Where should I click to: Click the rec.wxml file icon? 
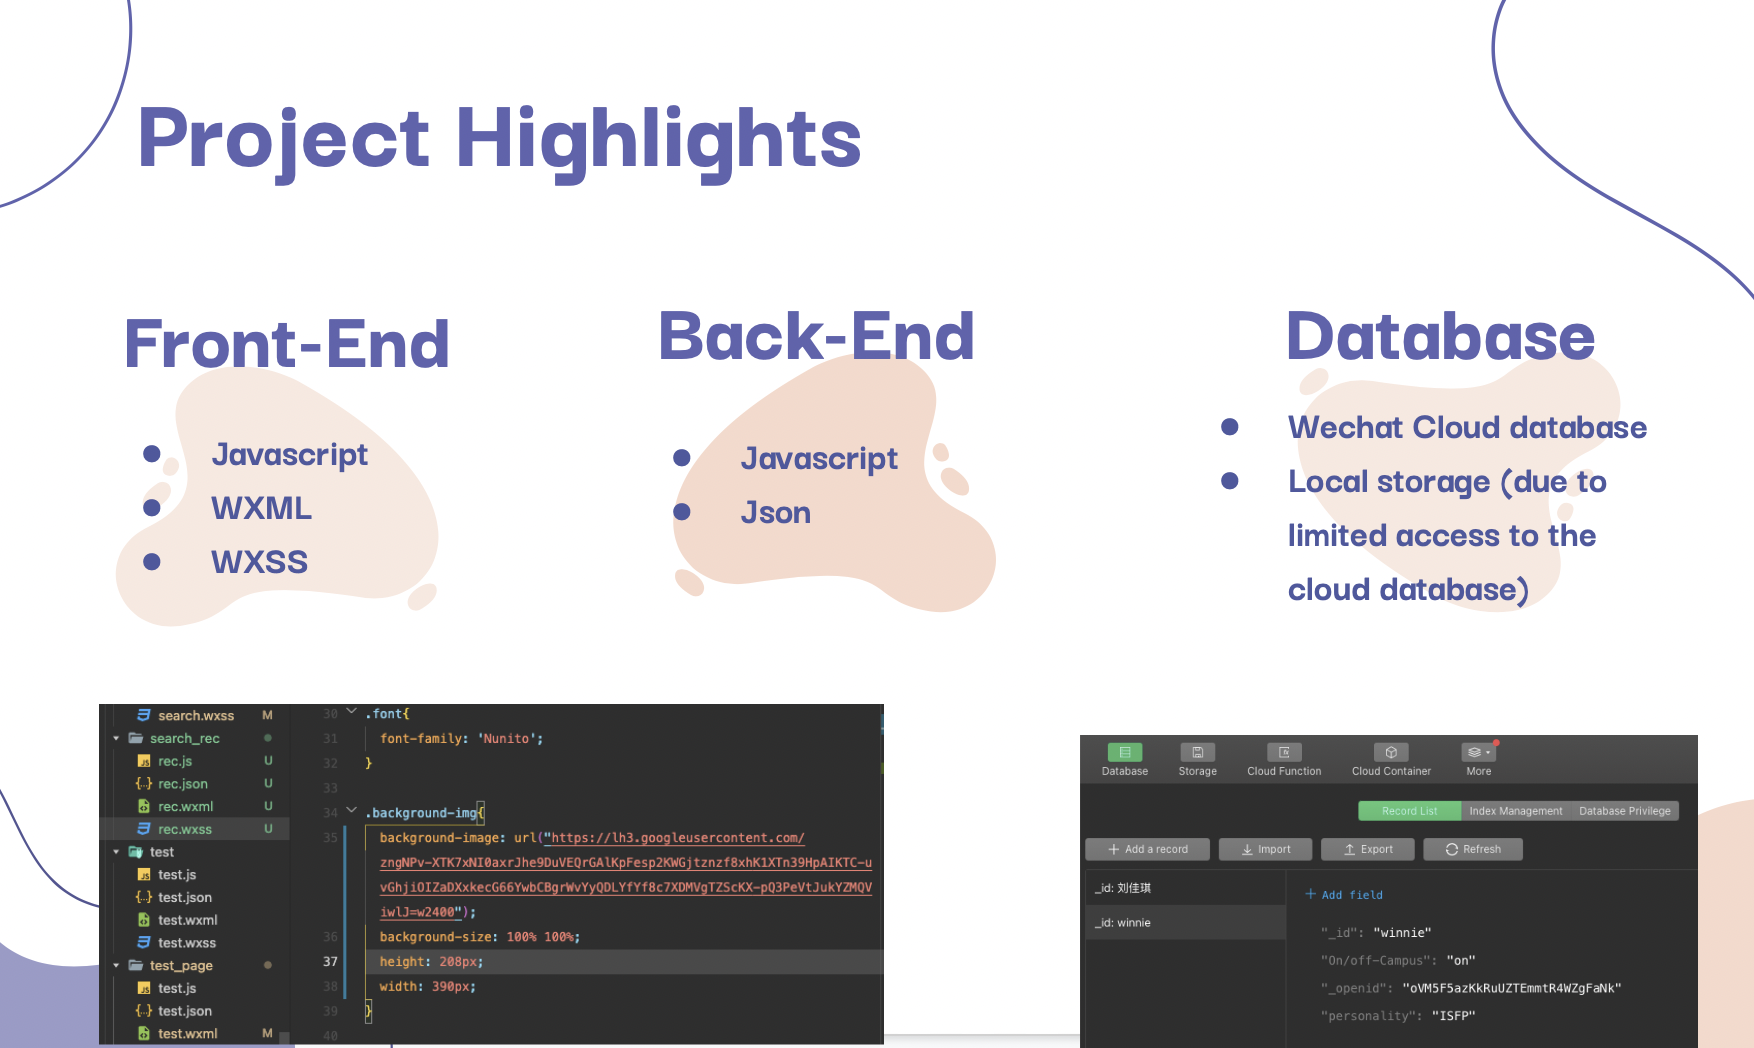click(x=144, y=807)
